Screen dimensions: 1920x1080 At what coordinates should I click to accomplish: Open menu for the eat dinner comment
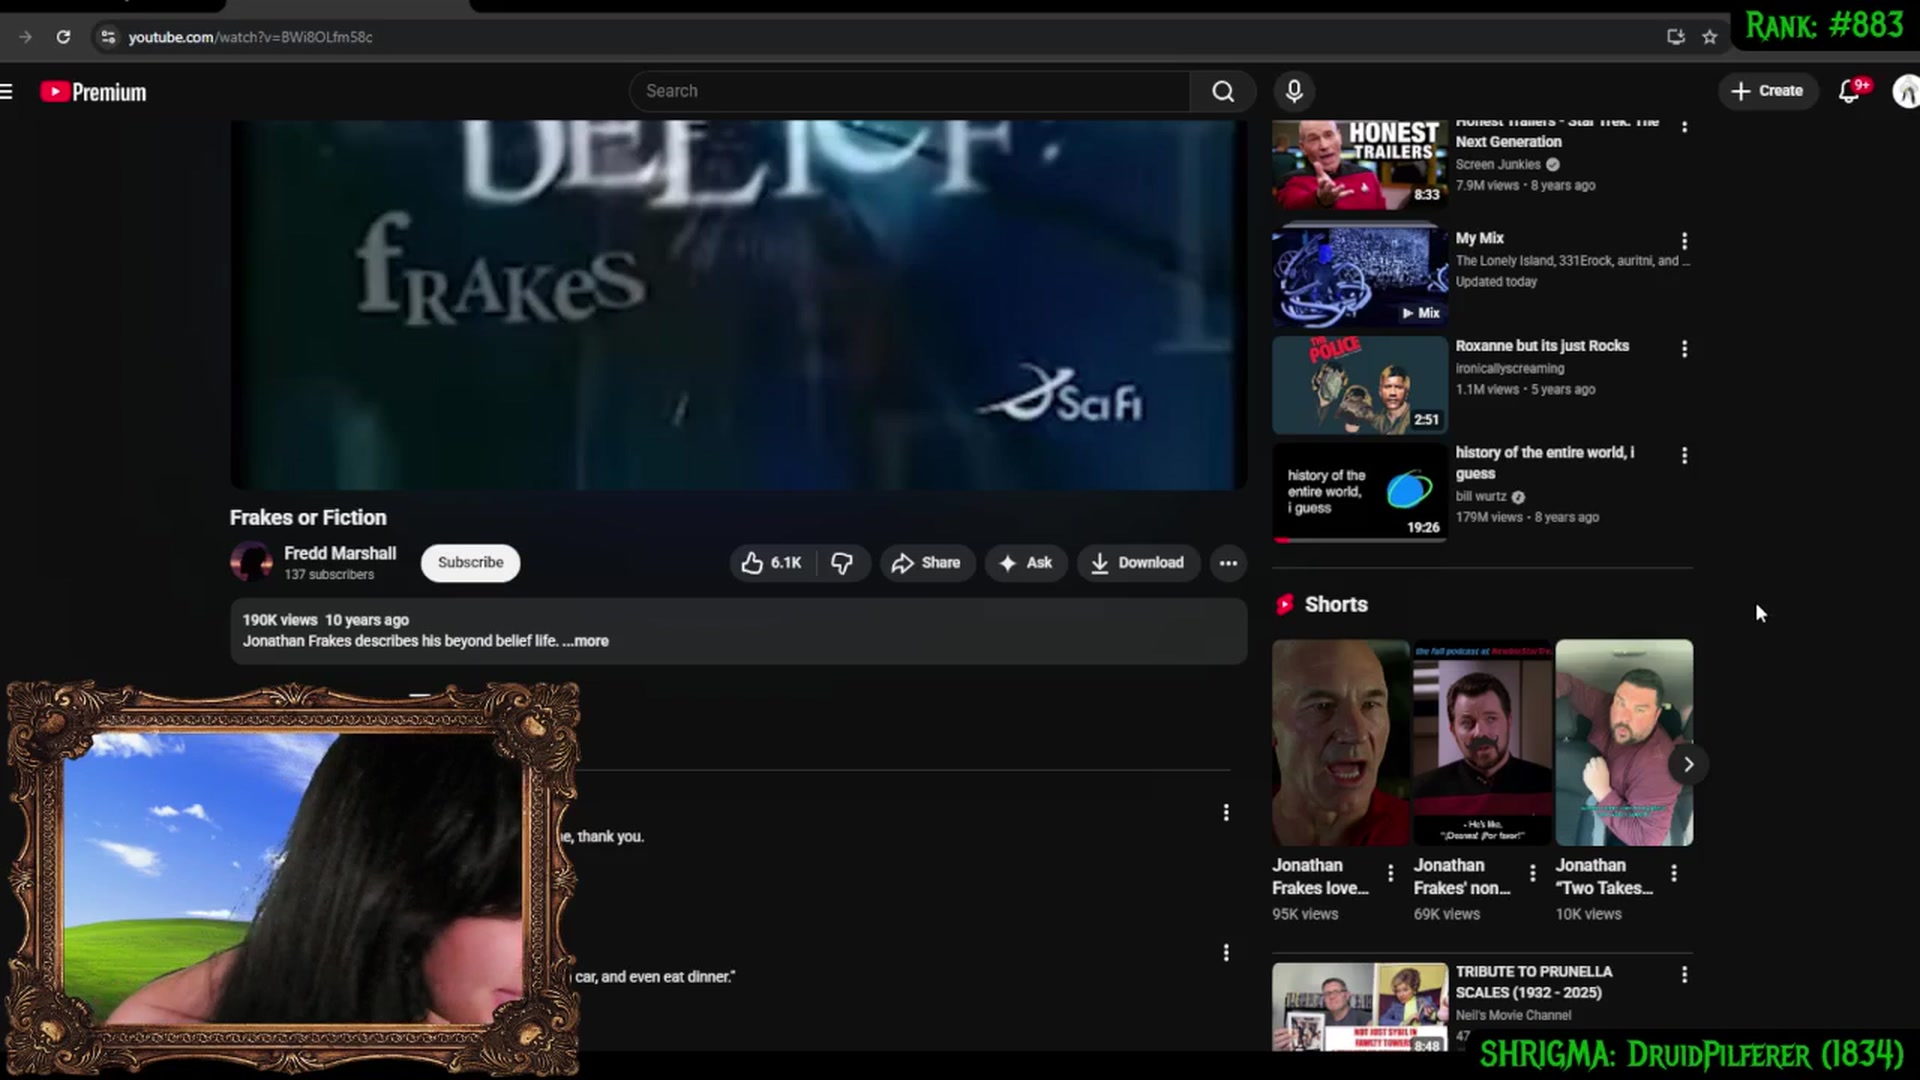(x=1226, y=953)
